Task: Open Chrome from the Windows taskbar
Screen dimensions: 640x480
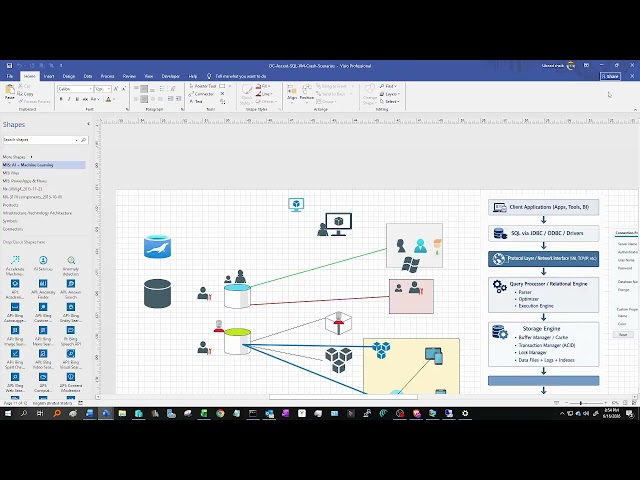Action: [x=220, y=413]
